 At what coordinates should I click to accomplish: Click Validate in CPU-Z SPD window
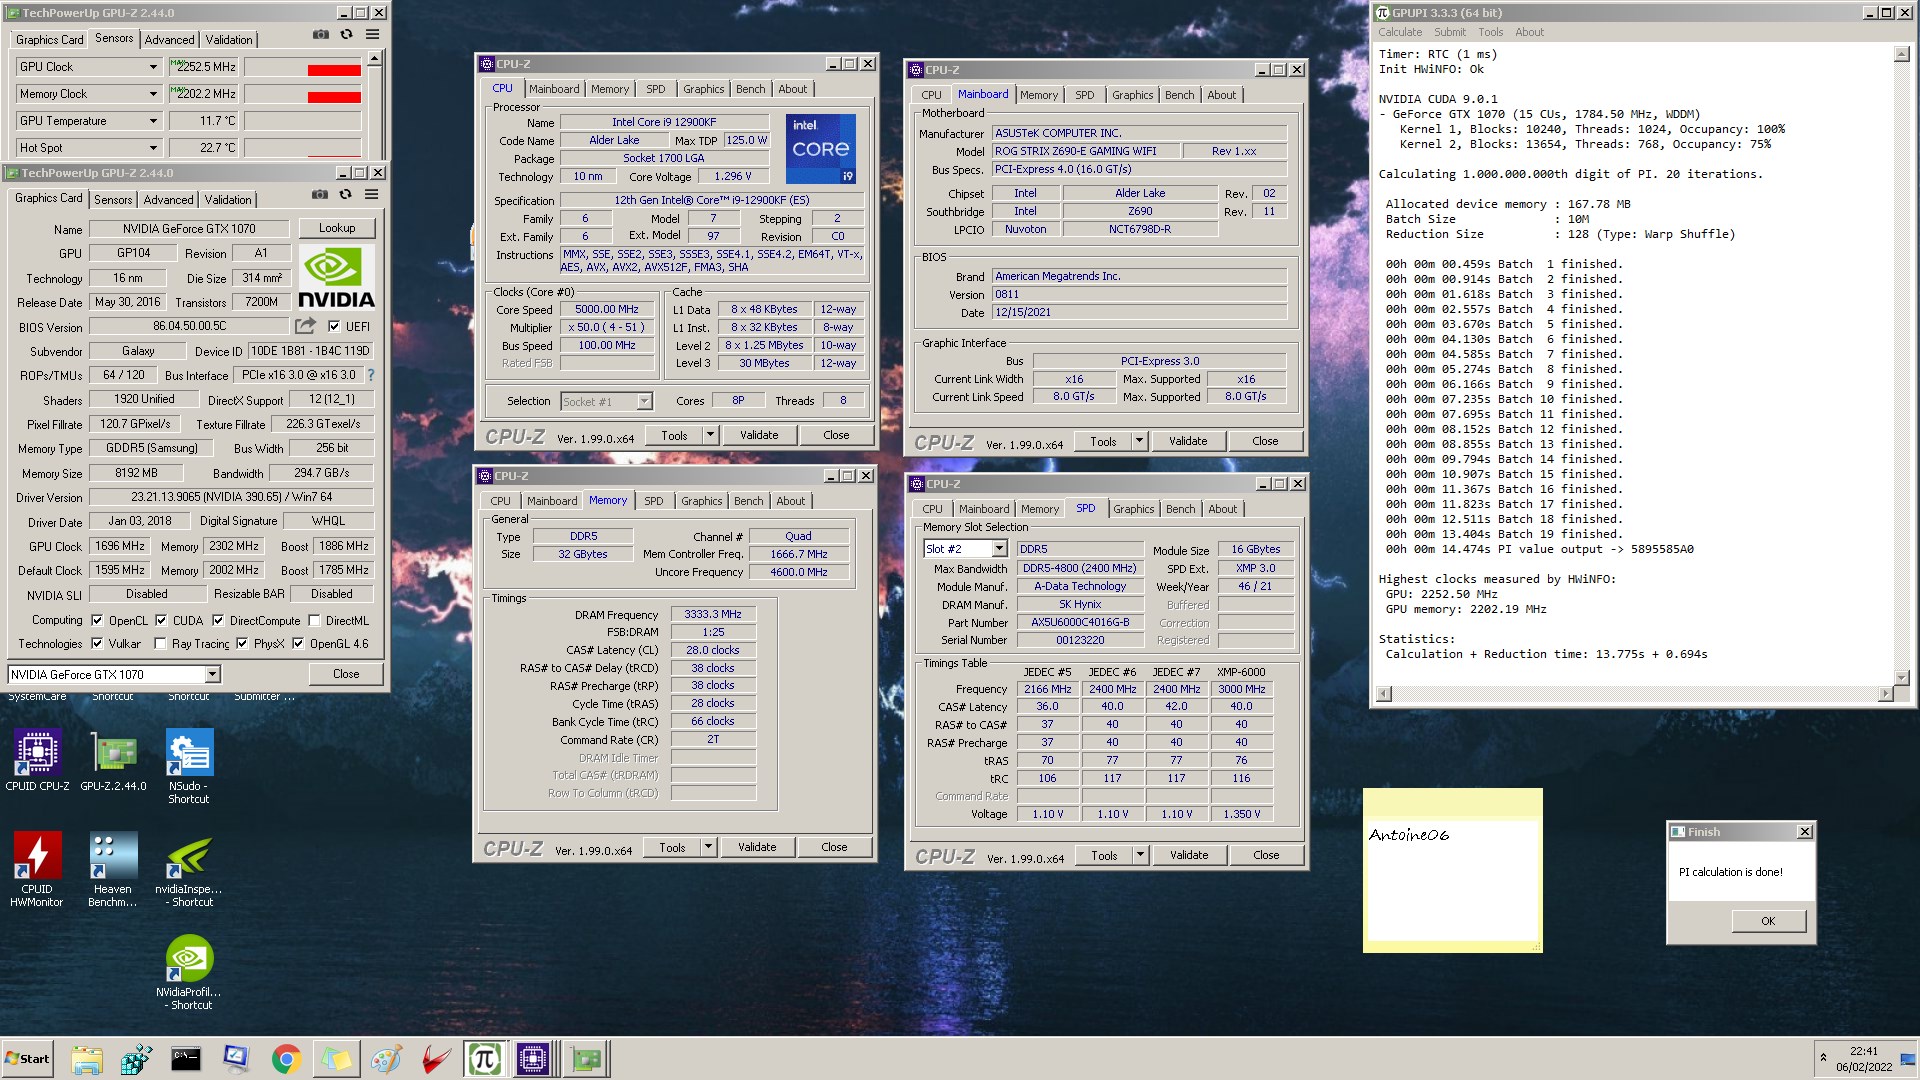(1189, 855)
